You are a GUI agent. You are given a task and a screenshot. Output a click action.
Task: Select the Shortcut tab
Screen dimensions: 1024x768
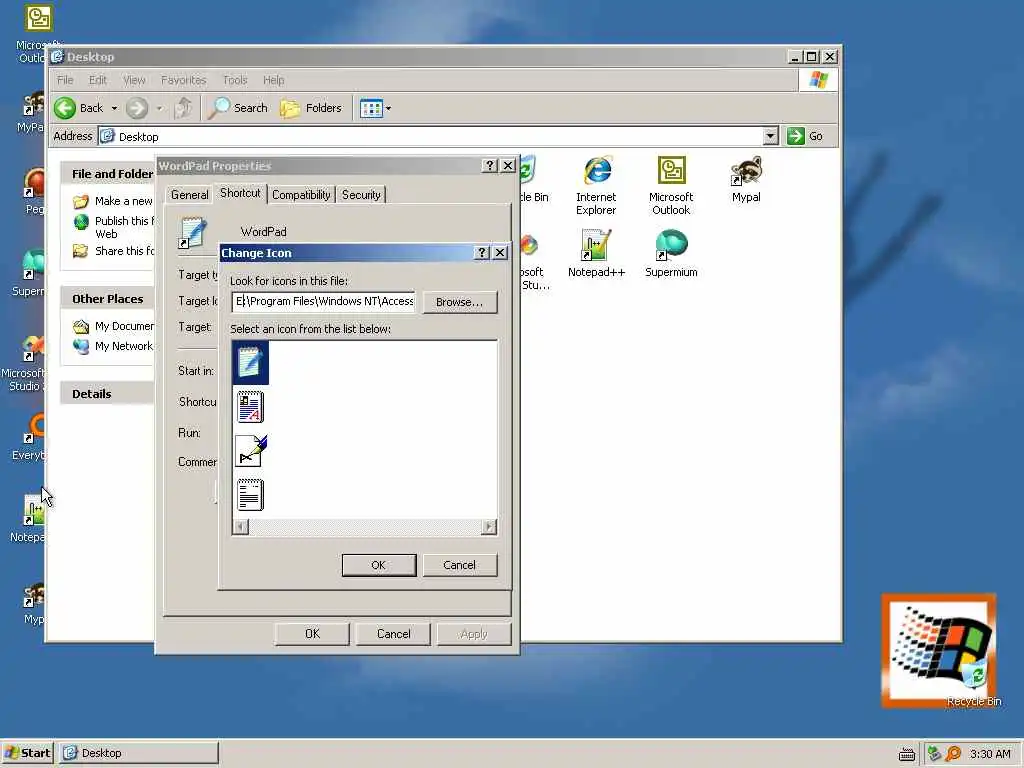(240, 193)
